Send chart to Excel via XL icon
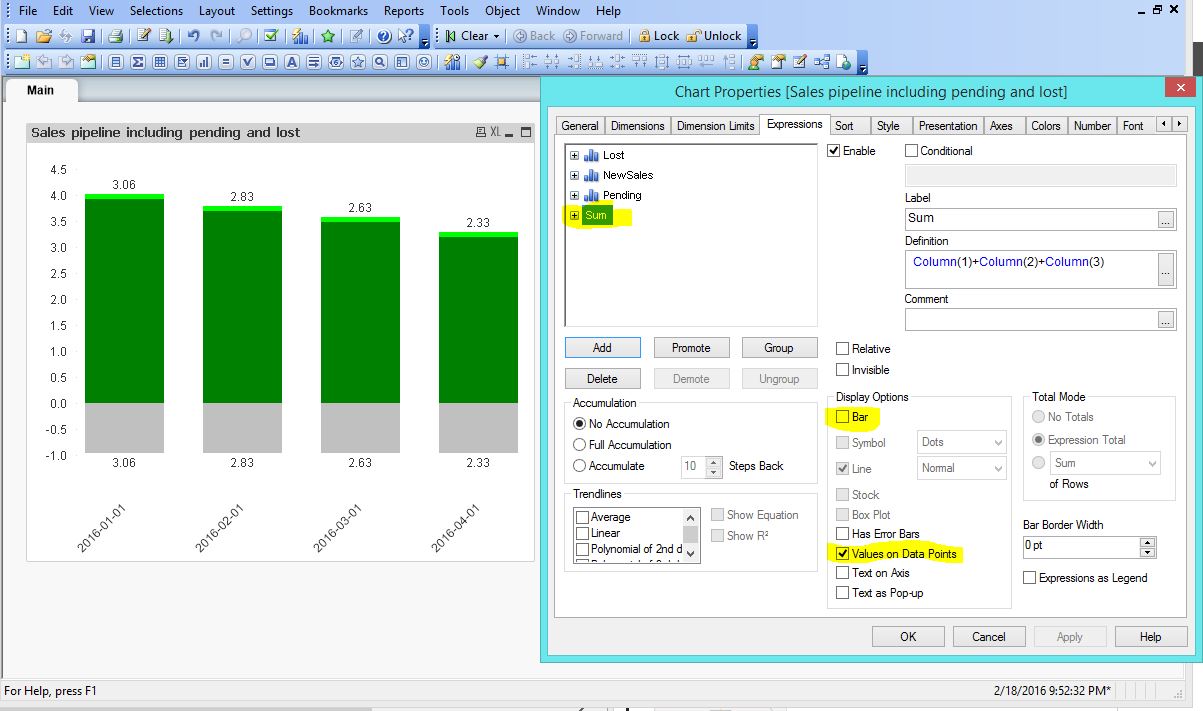 coord(494,132)
